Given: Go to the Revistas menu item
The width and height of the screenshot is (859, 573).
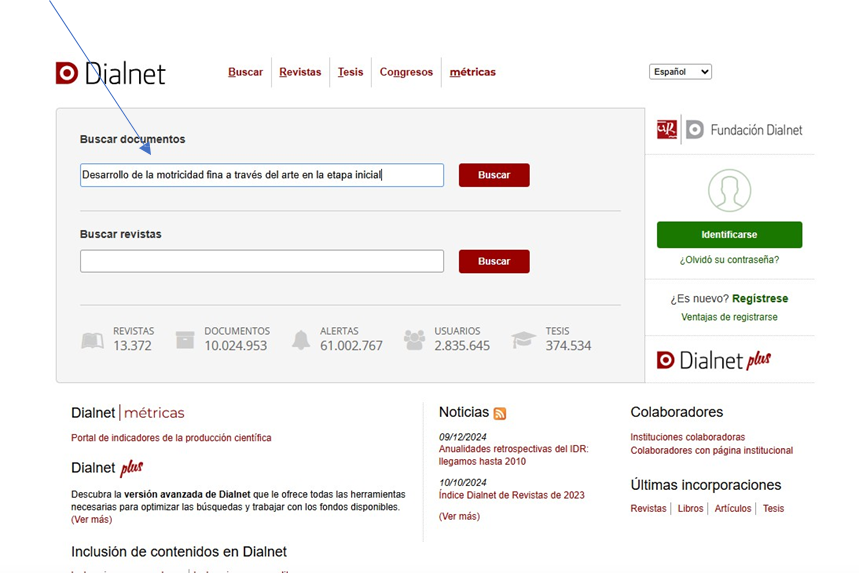Looking at the screenshot, I should click(300, 72).
